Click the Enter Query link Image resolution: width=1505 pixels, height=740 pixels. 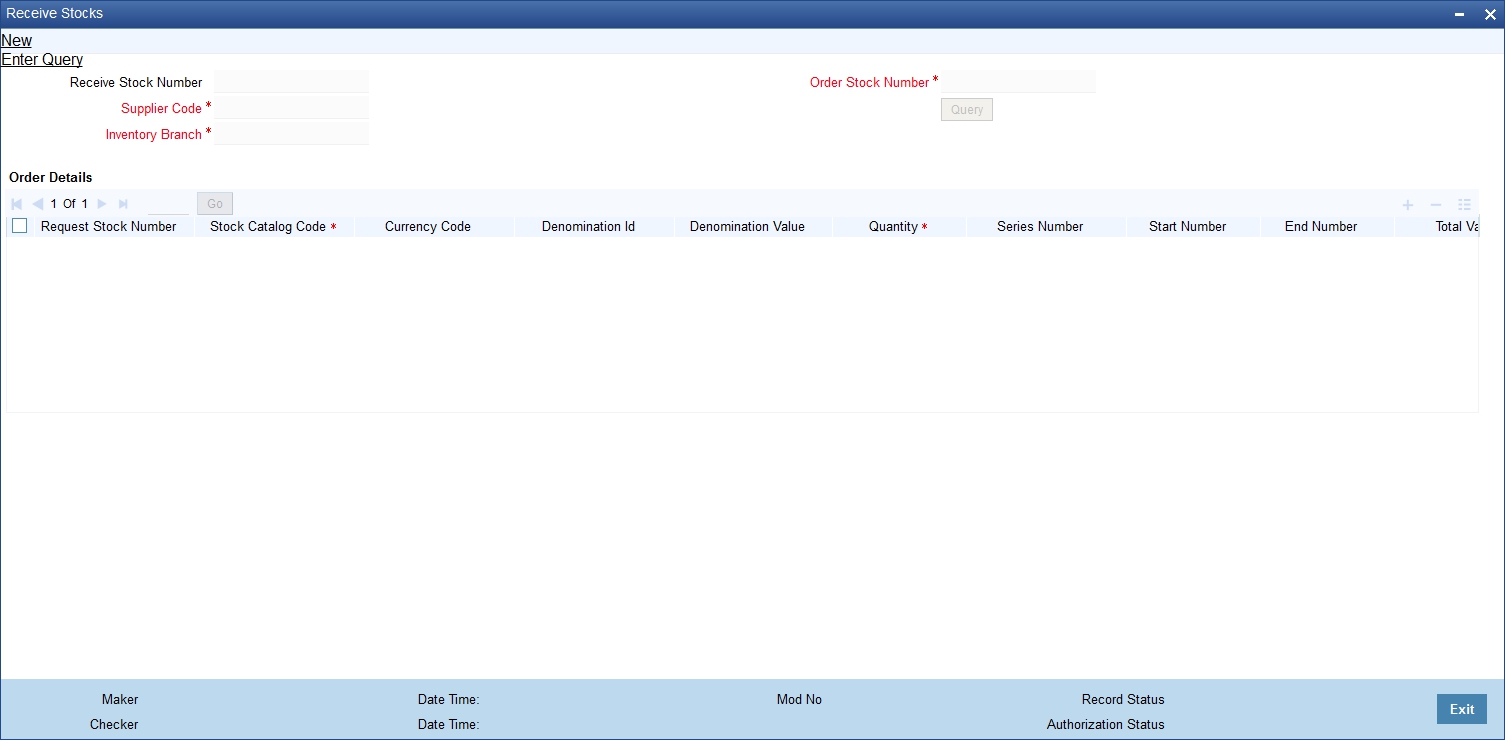pyautogui.click(x=42, y=60)
